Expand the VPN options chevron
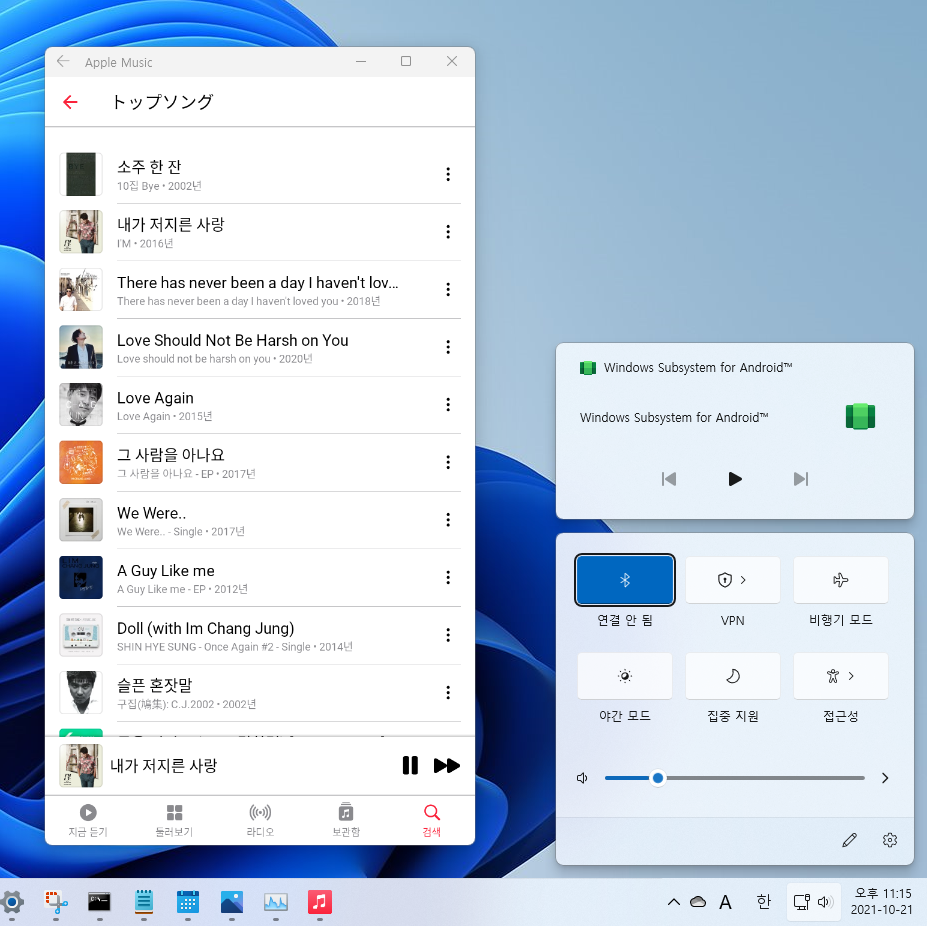 tap(743, 580)
